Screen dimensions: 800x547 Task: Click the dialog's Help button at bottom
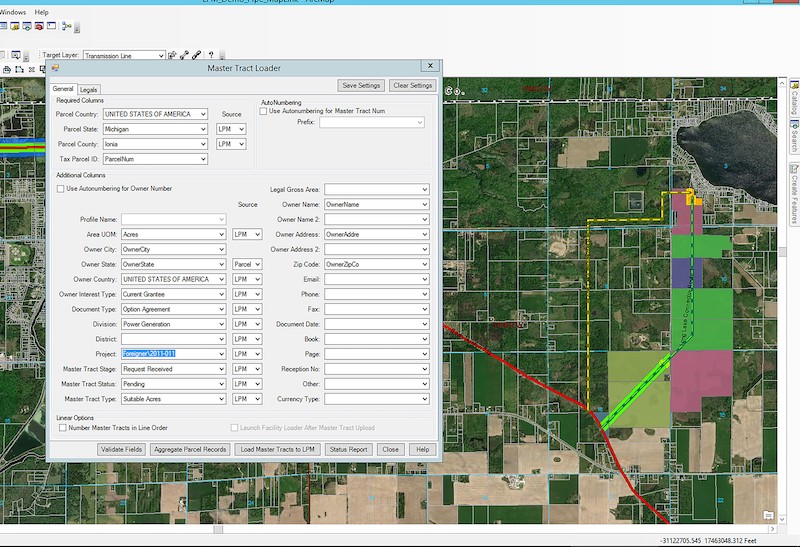click(422, 449)
